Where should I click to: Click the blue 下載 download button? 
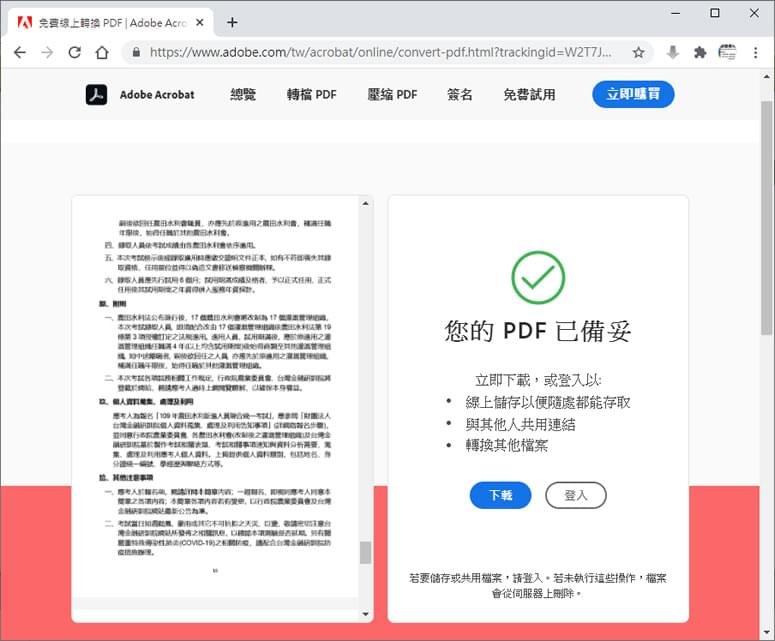tap(500, 495)
